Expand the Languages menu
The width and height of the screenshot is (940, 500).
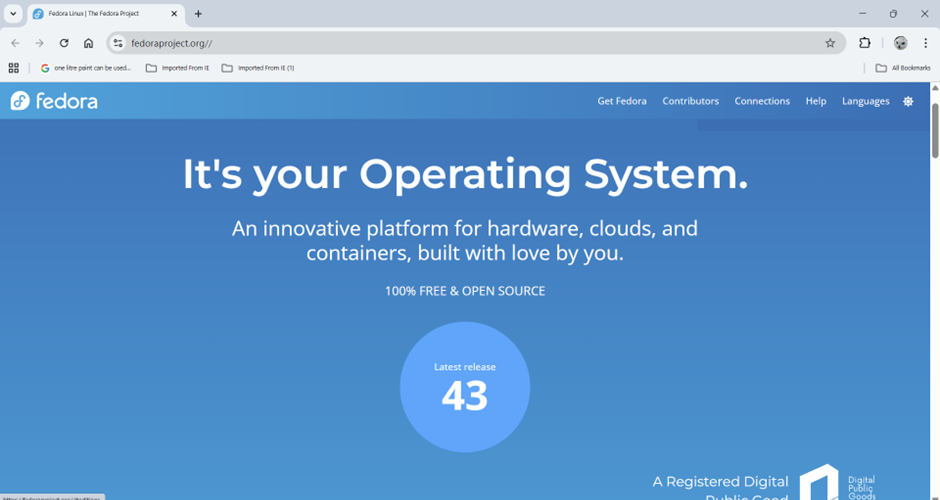click(x=865, y=101)
